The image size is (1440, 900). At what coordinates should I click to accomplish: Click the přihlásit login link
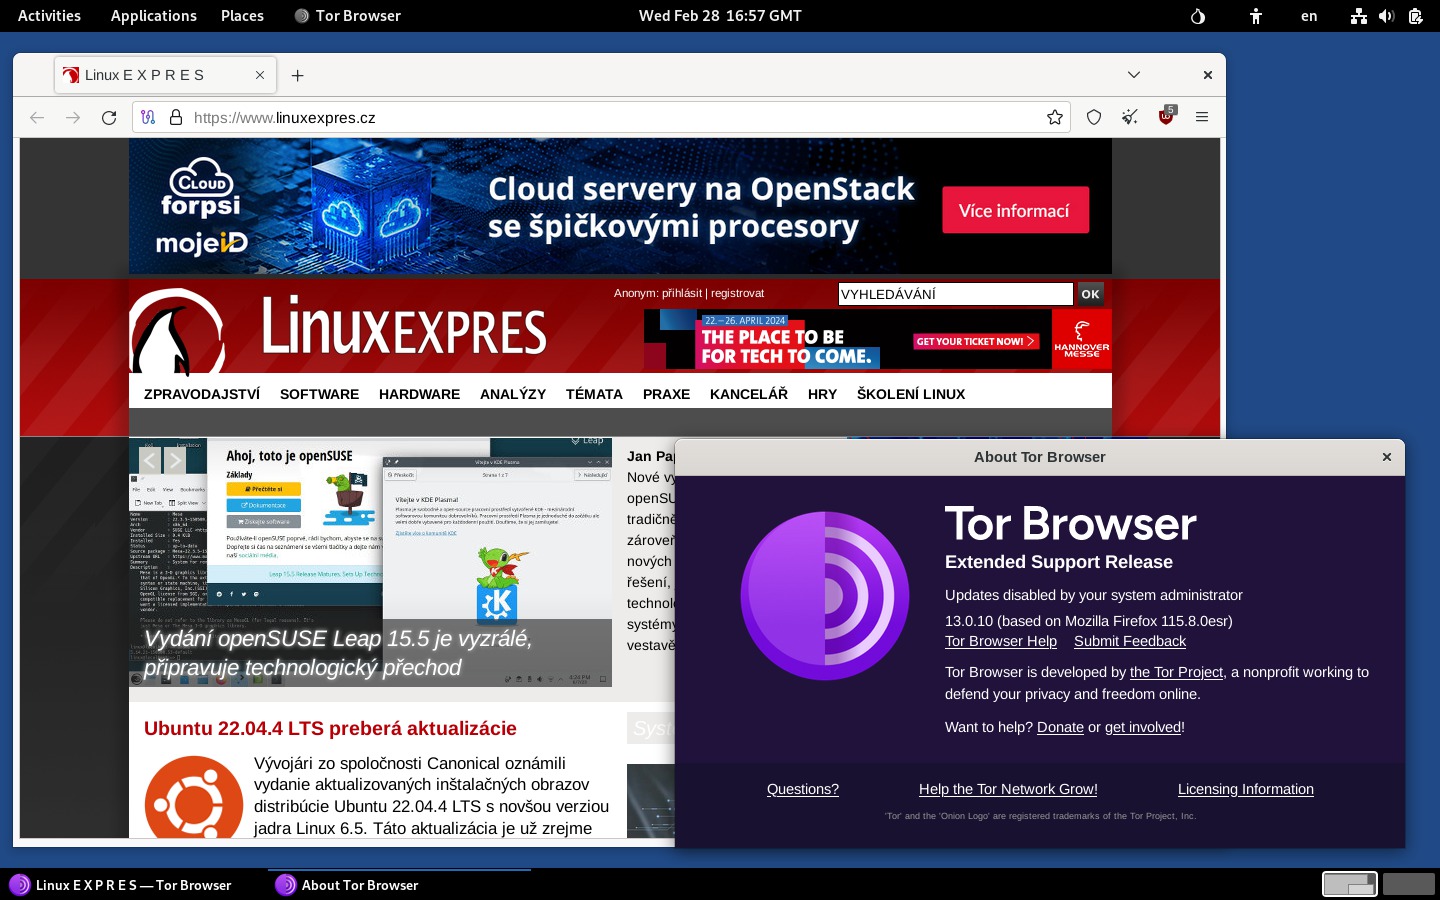coord(682,294)
